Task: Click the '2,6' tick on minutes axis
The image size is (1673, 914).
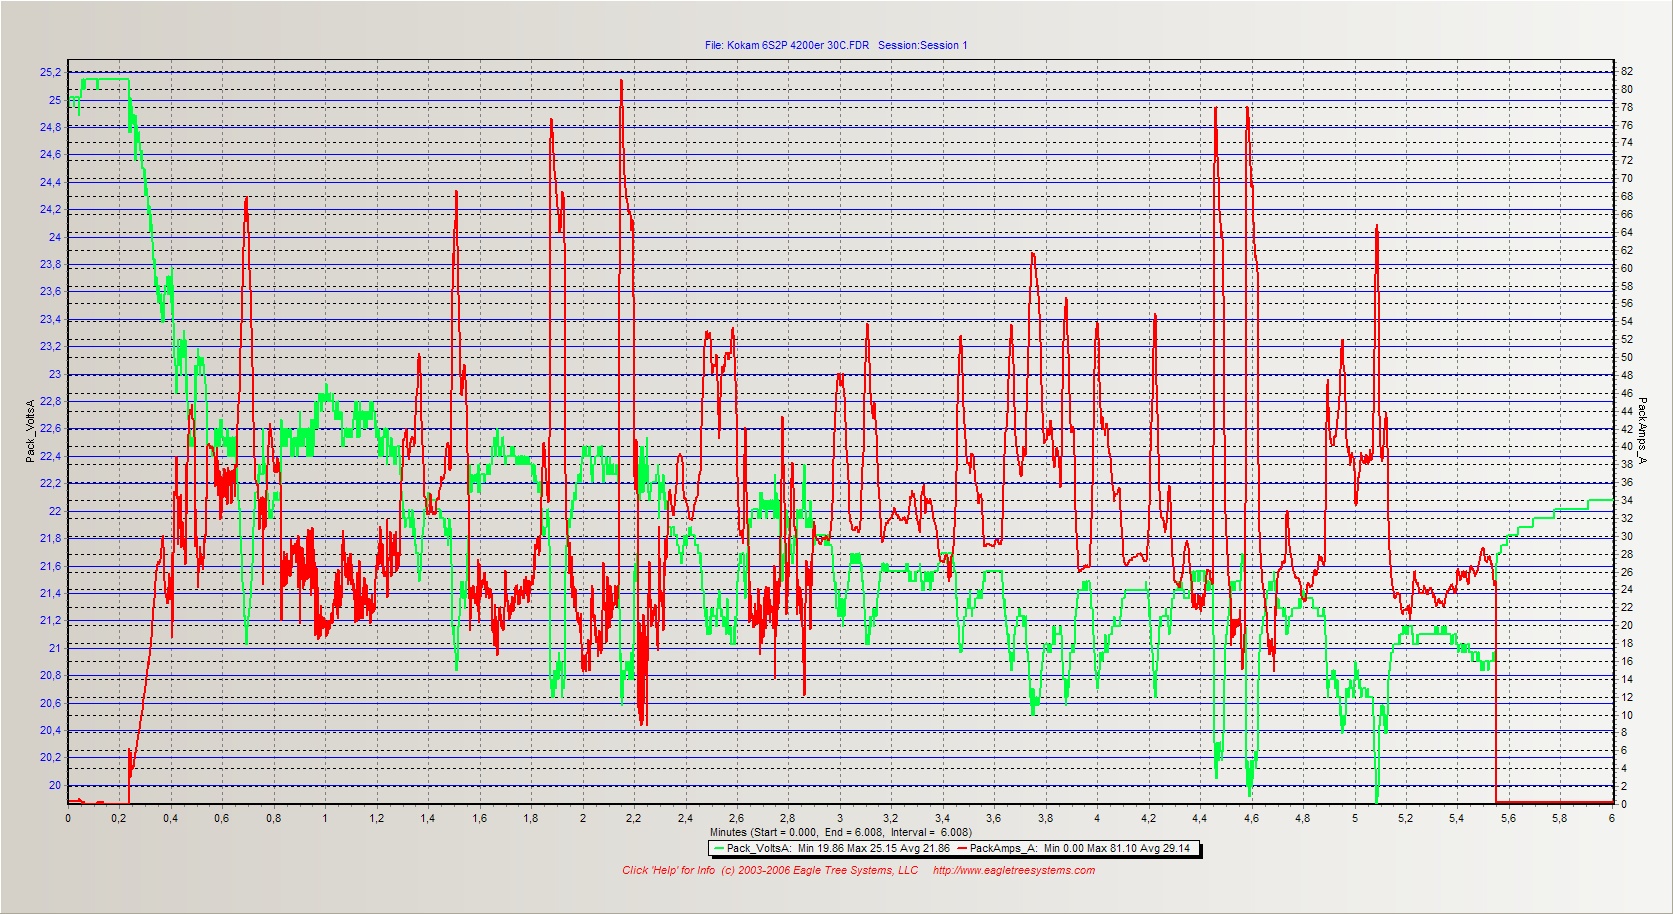Action: click(x=737, y=818)
